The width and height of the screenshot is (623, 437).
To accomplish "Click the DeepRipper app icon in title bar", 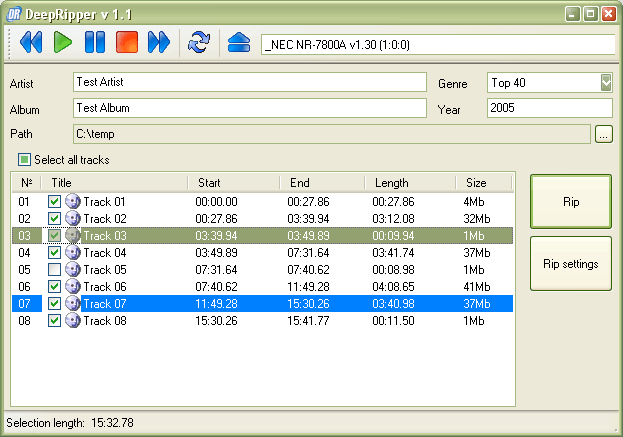I will [14, 14].
